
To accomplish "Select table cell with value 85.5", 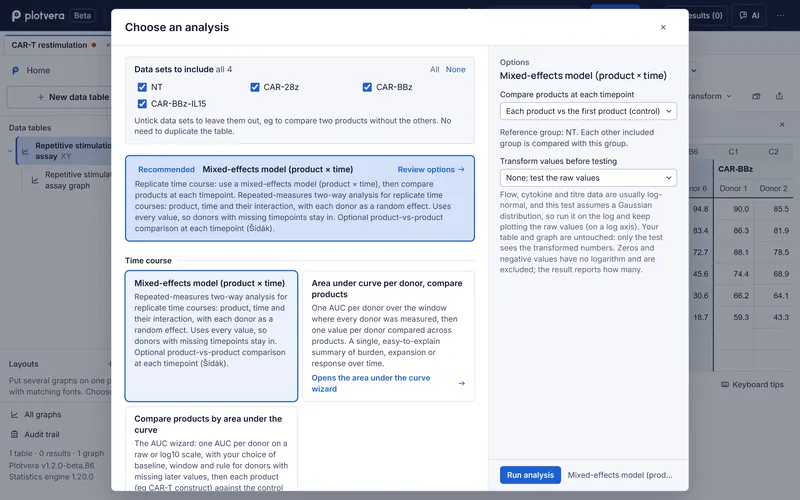I will (773, 209).
